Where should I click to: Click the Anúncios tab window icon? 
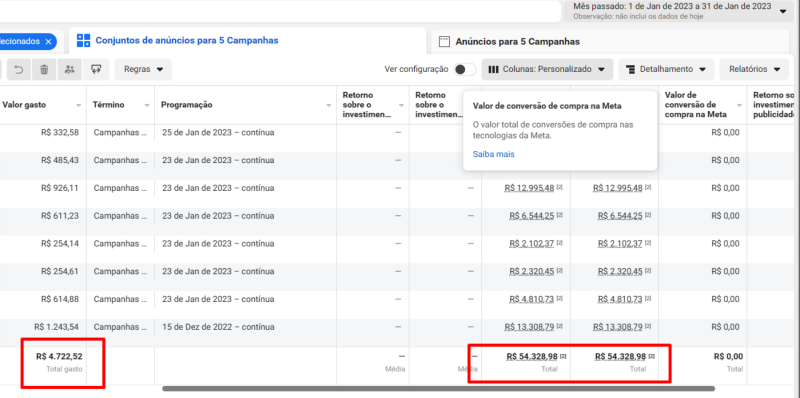click(444, 41)
